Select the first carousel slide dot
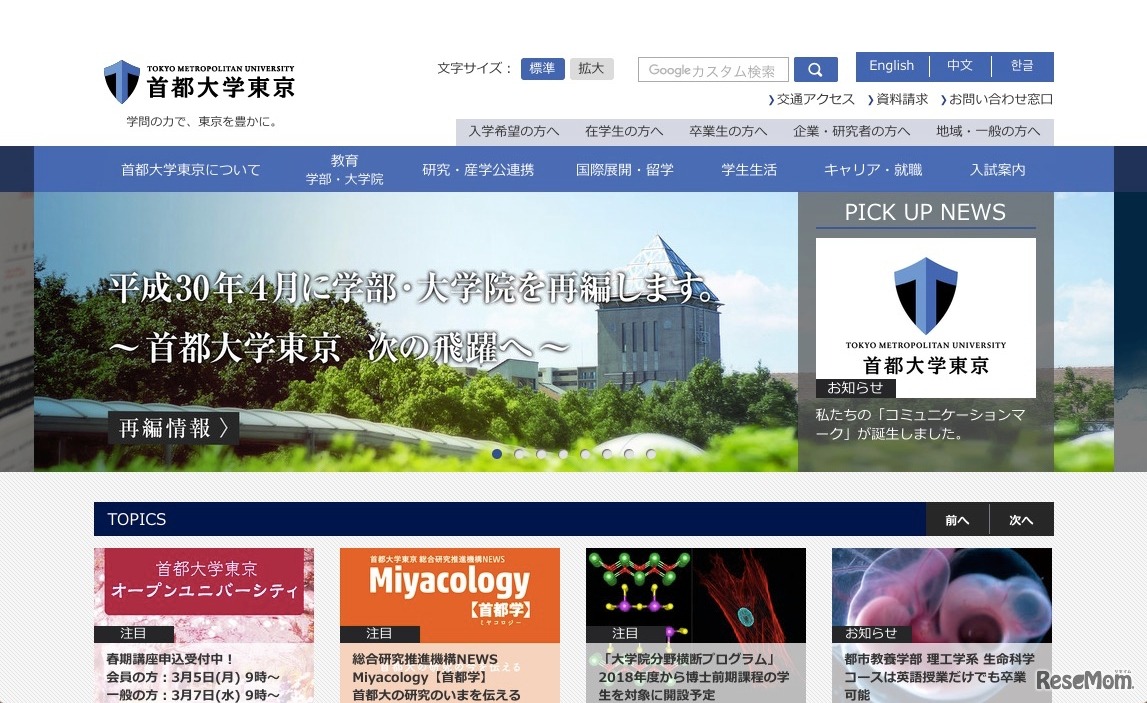Screen dimensions: 1147x703 (497, 454)
